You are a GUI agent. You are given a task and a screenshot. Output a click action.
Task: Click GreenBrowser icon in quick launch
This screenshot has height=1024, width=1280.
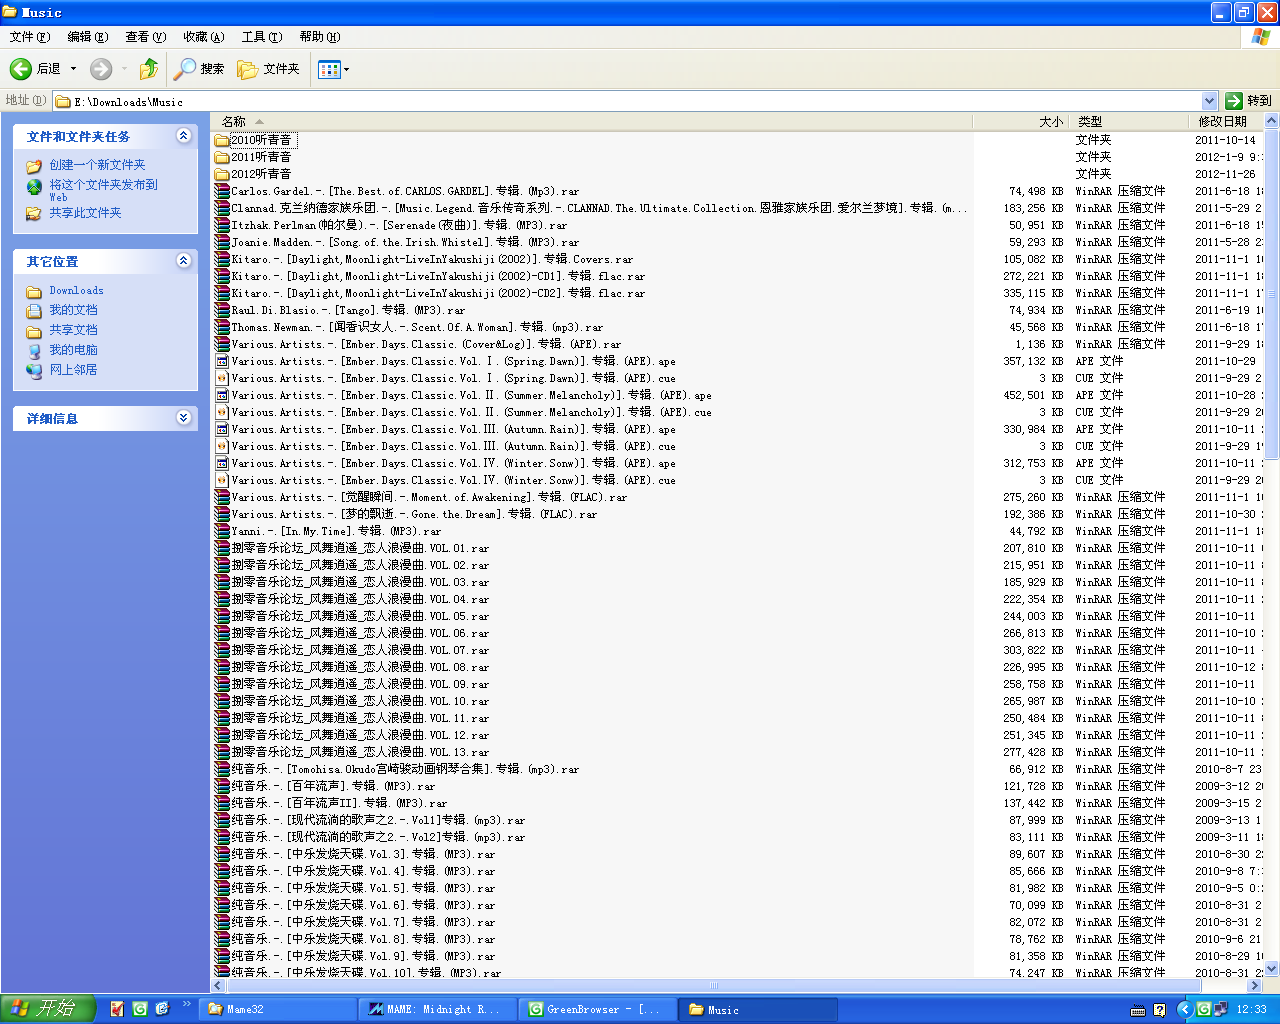click(x=140, y=1009)
